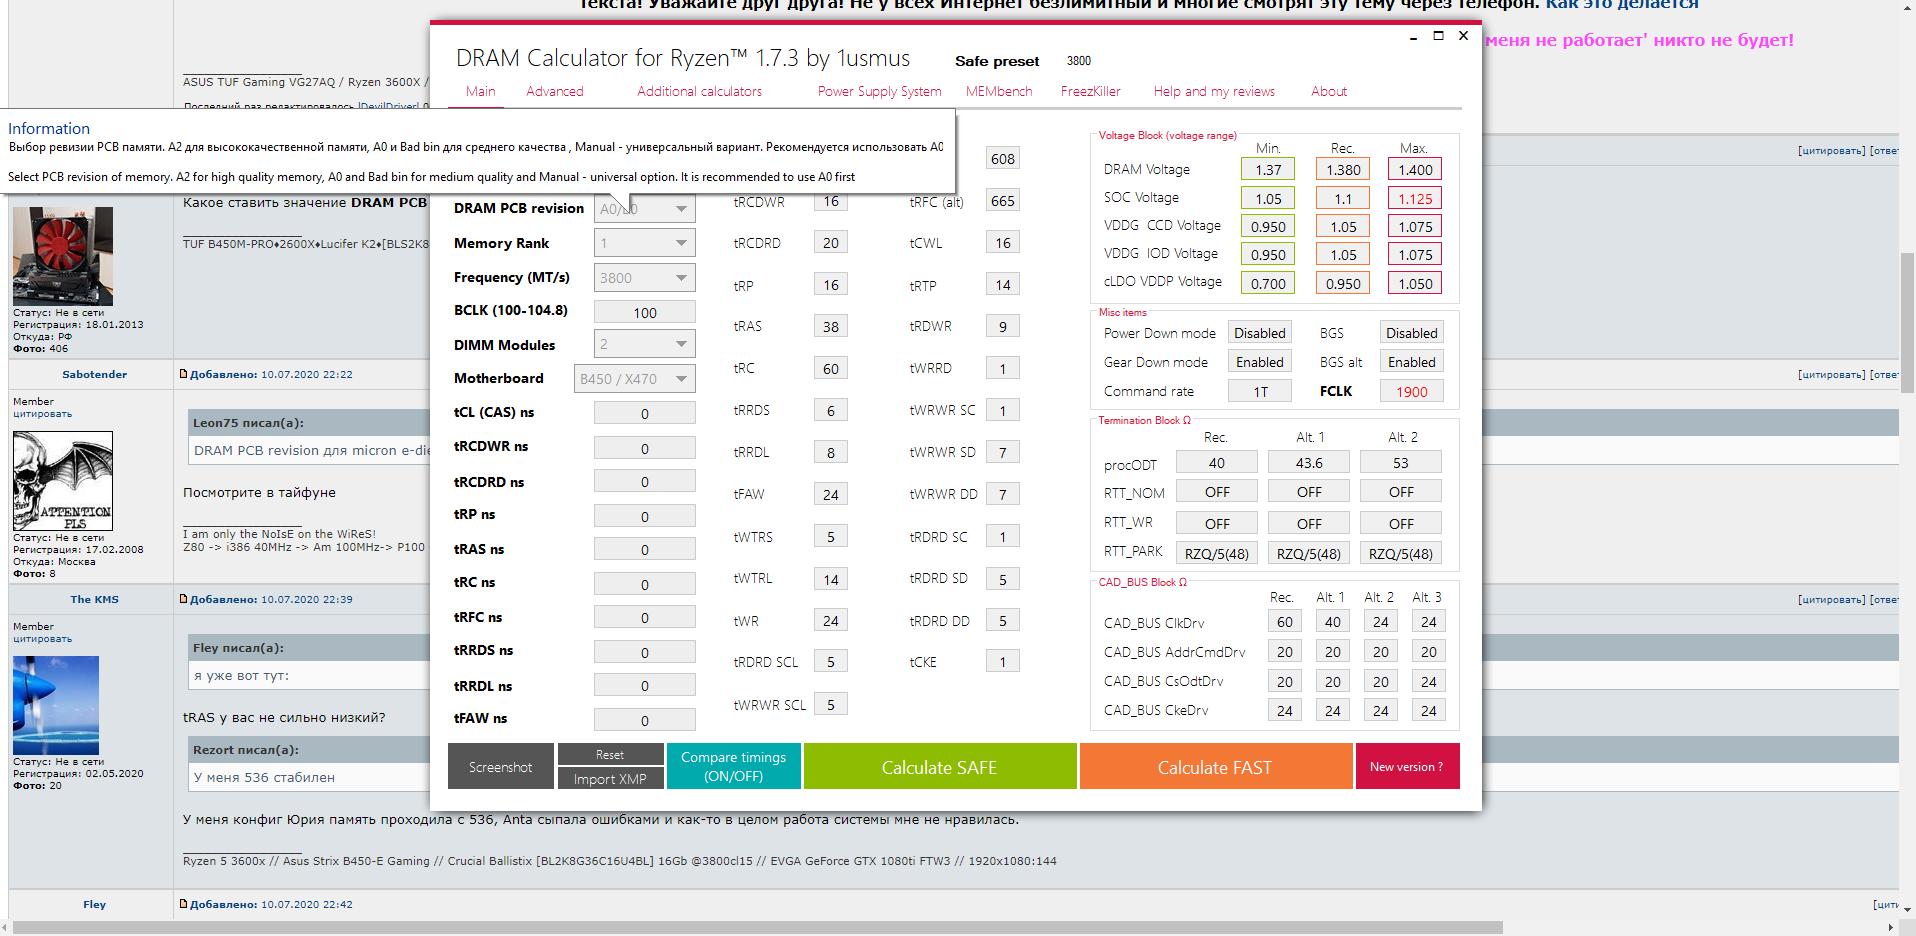Click the forum page vertical scrollbar
Image resolution: width=1916 pixels, height=936 pixels.
point(1907,322)
